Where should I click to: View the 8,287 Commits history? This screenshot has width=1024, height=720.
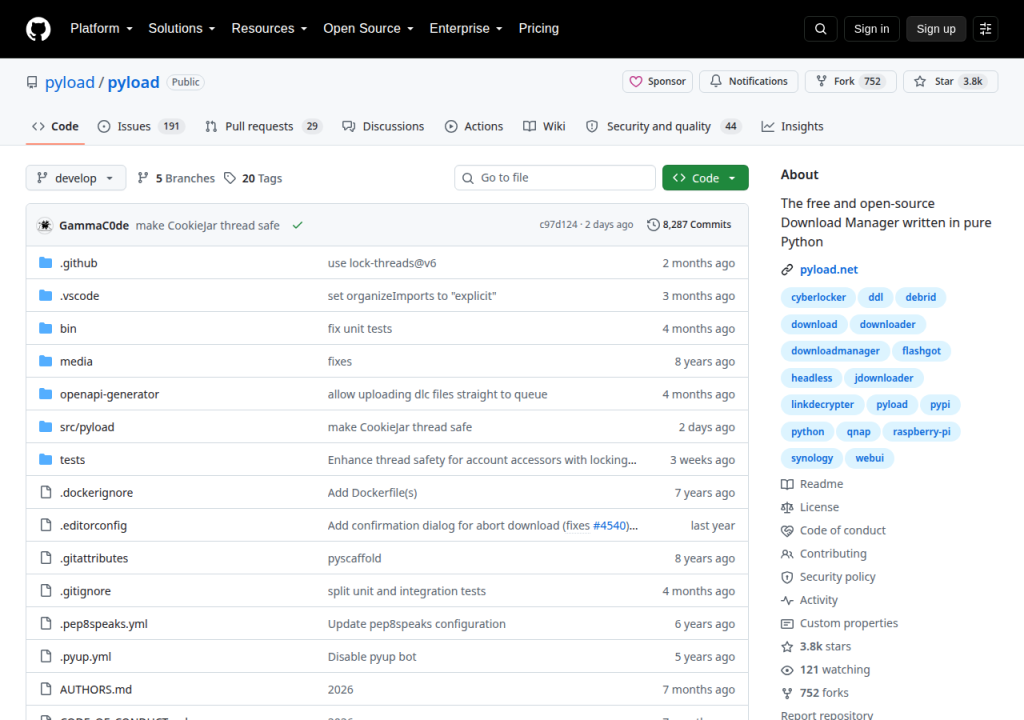(x=689, y=225)
